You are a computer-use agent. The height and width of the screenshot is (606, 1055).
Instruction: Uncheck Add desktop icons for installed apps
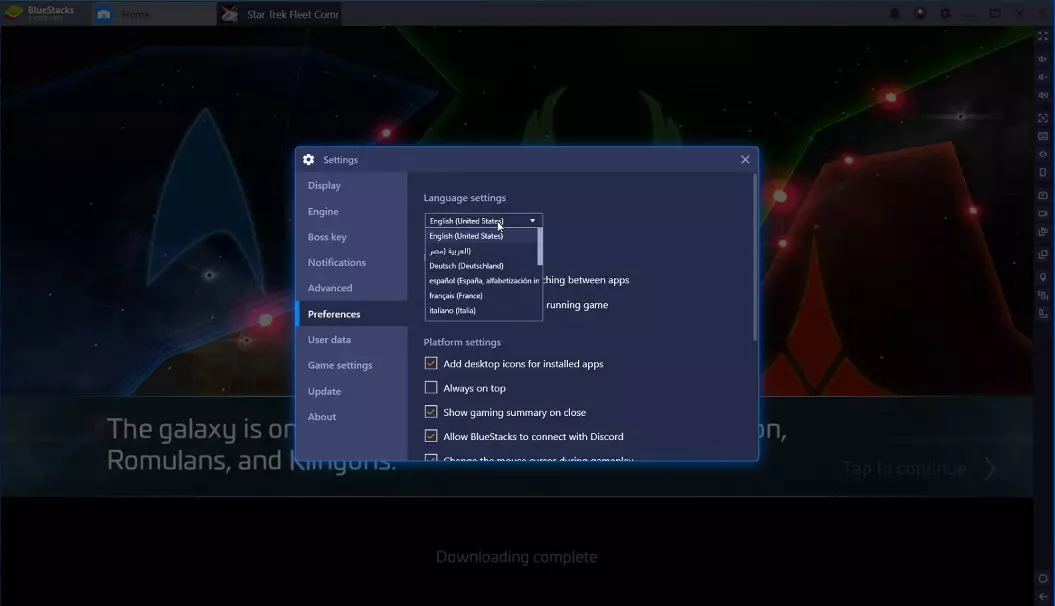pos(431,364)
